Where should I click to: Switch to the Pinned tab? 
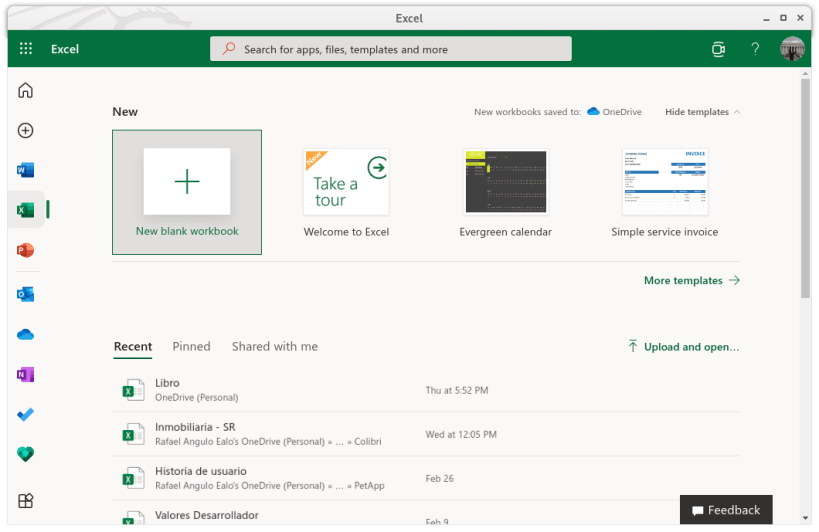pyautogui.click(x=192, y=347)
